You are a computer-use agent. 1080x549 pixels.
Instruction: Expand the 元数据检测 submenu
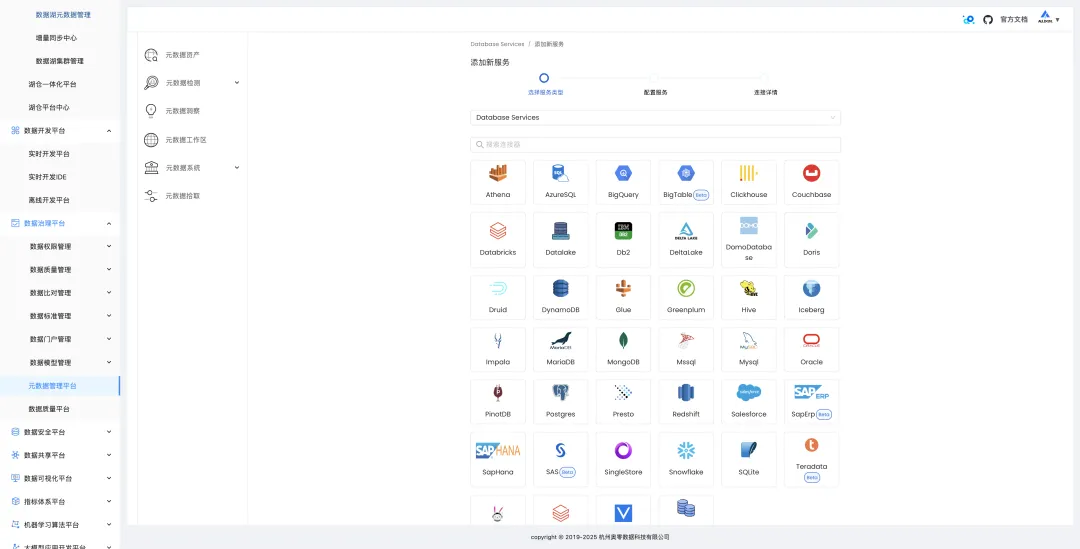coord(192,83)
